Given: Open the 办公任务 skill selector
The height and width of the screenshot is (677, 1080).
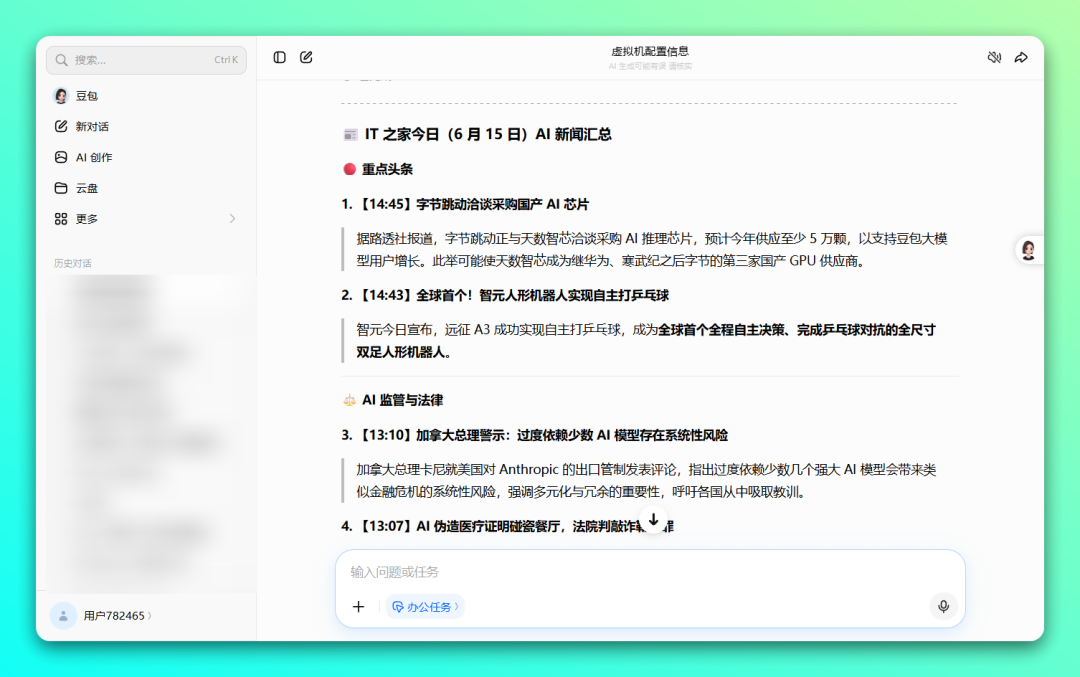Looking at the screenshot, I should (x=424, y=607).
